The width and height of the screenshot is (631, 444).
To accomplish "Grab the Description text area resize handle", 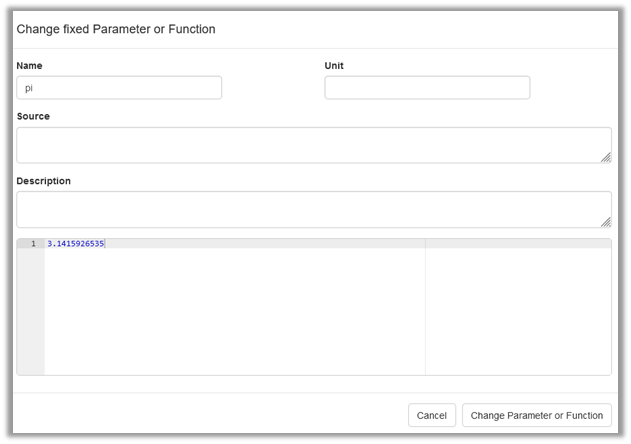I will 606,222.
